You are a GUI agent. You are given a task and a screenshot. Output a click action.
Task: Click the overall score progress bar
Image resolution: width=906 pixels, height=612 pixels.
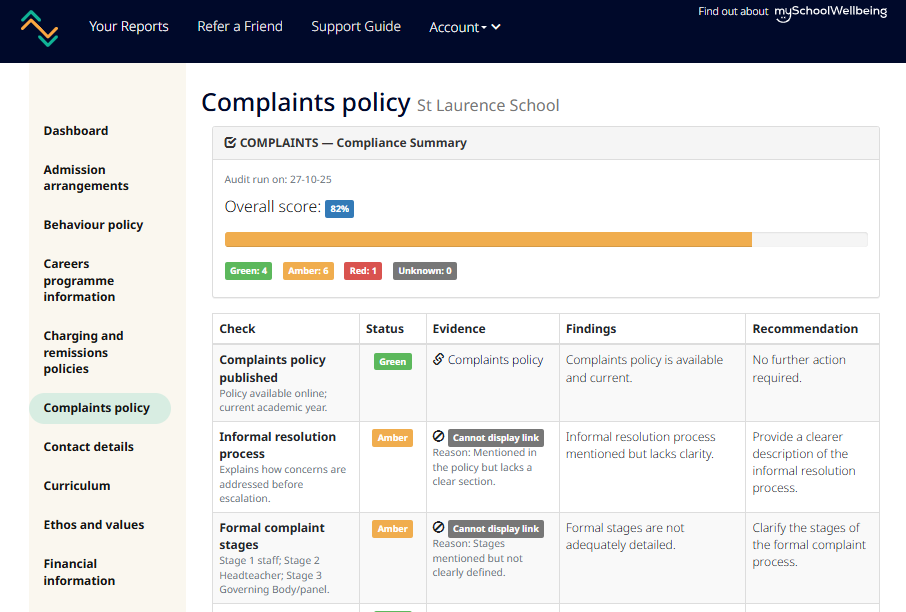coord(545,240)
